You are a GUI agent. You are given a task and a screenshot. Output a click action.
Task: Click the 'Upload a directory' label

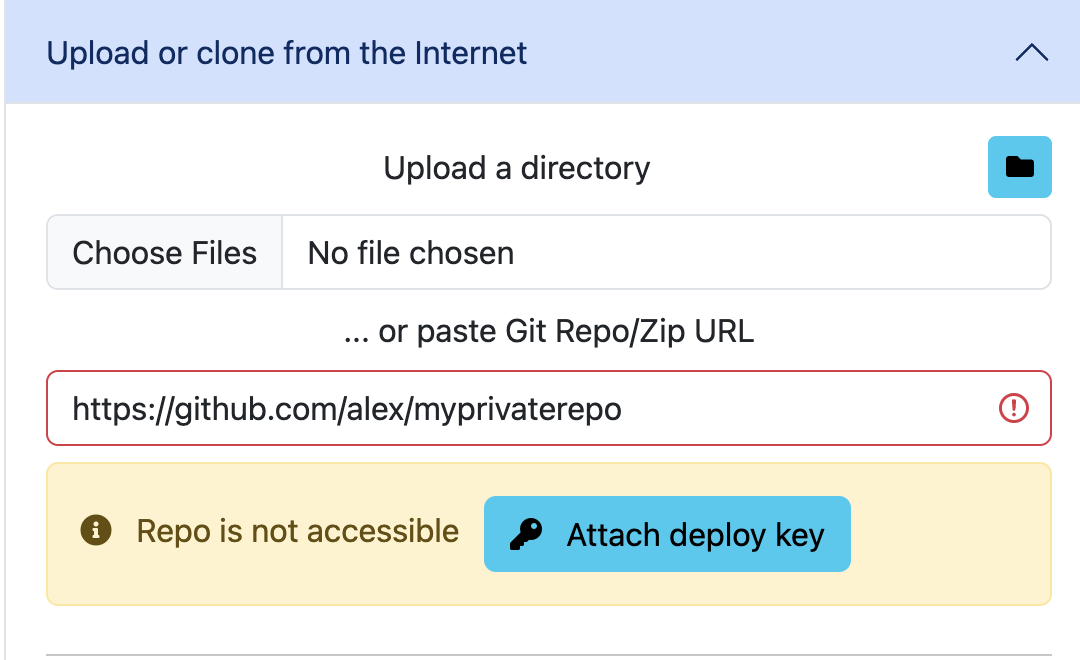(516, 168)
